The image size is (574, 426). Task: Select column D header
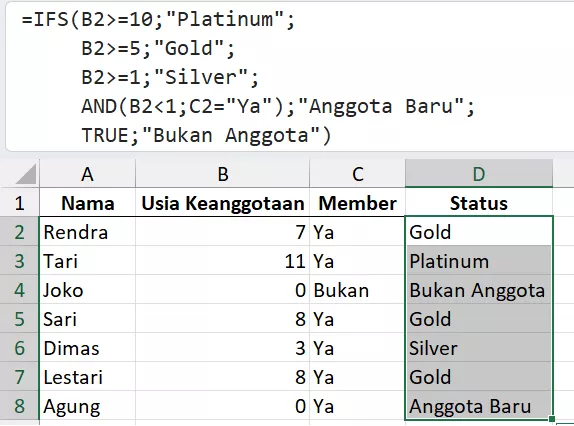click(x=479, y=174)
